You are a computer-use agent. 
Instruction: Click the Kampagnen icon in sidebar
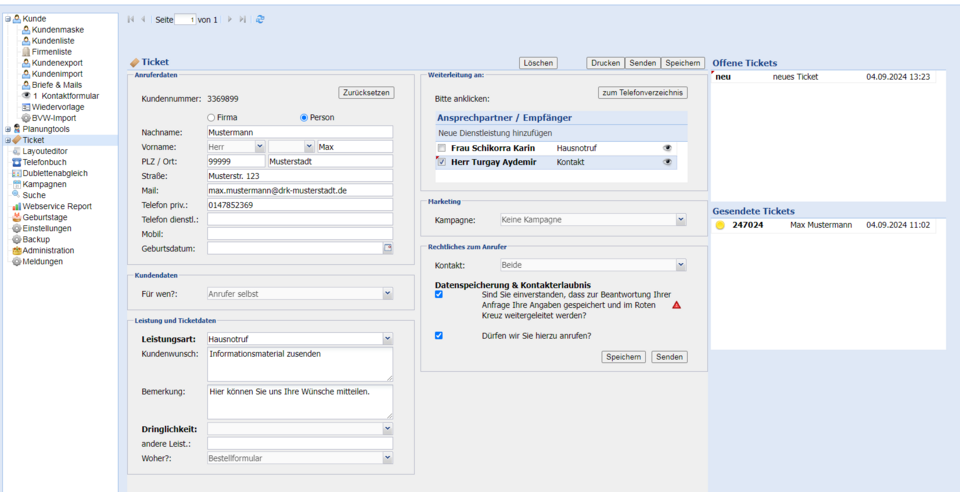click(17, 184)
